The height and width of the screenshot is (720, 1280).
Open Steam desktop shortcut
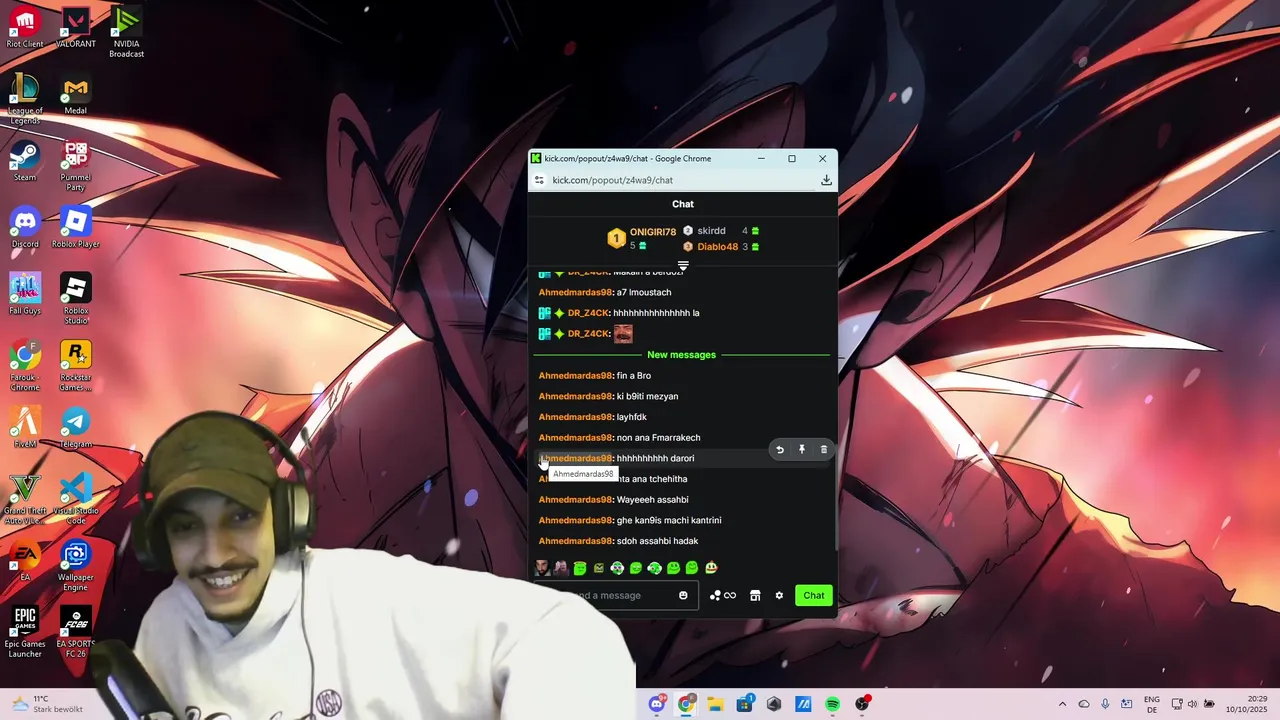pyautogui.click(x=25, y=162)
